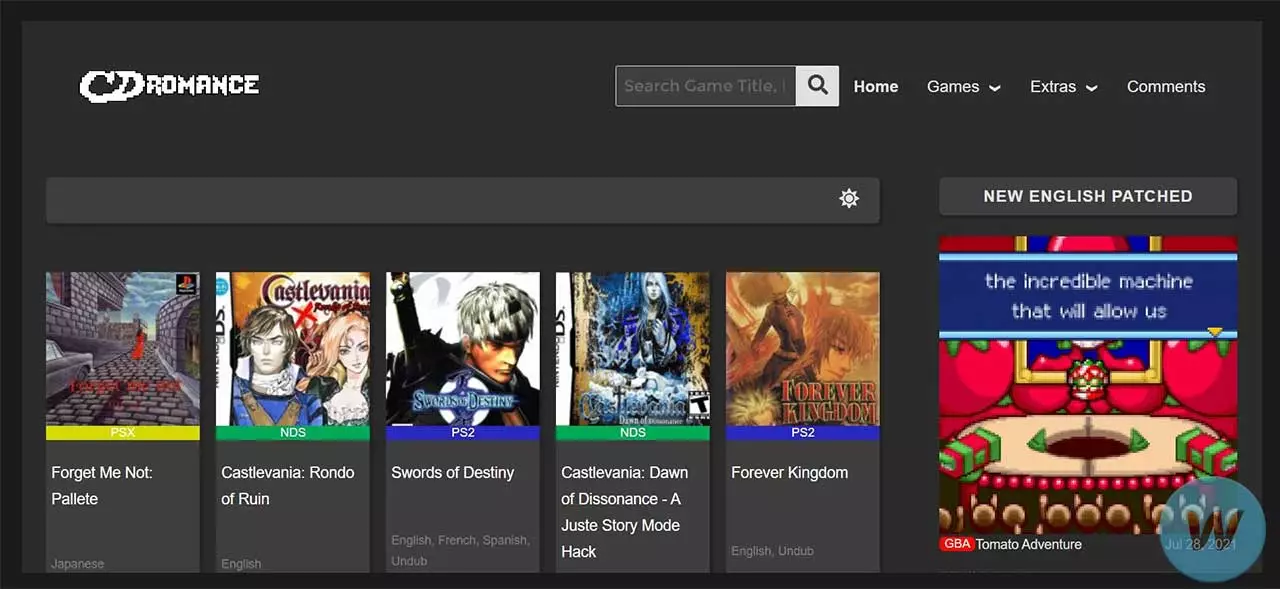Screen dimensions: 1280x589
Task: Open the Forget Me Not: Pallete cover image
Action: pyautogui.click(x=123, y=349)
